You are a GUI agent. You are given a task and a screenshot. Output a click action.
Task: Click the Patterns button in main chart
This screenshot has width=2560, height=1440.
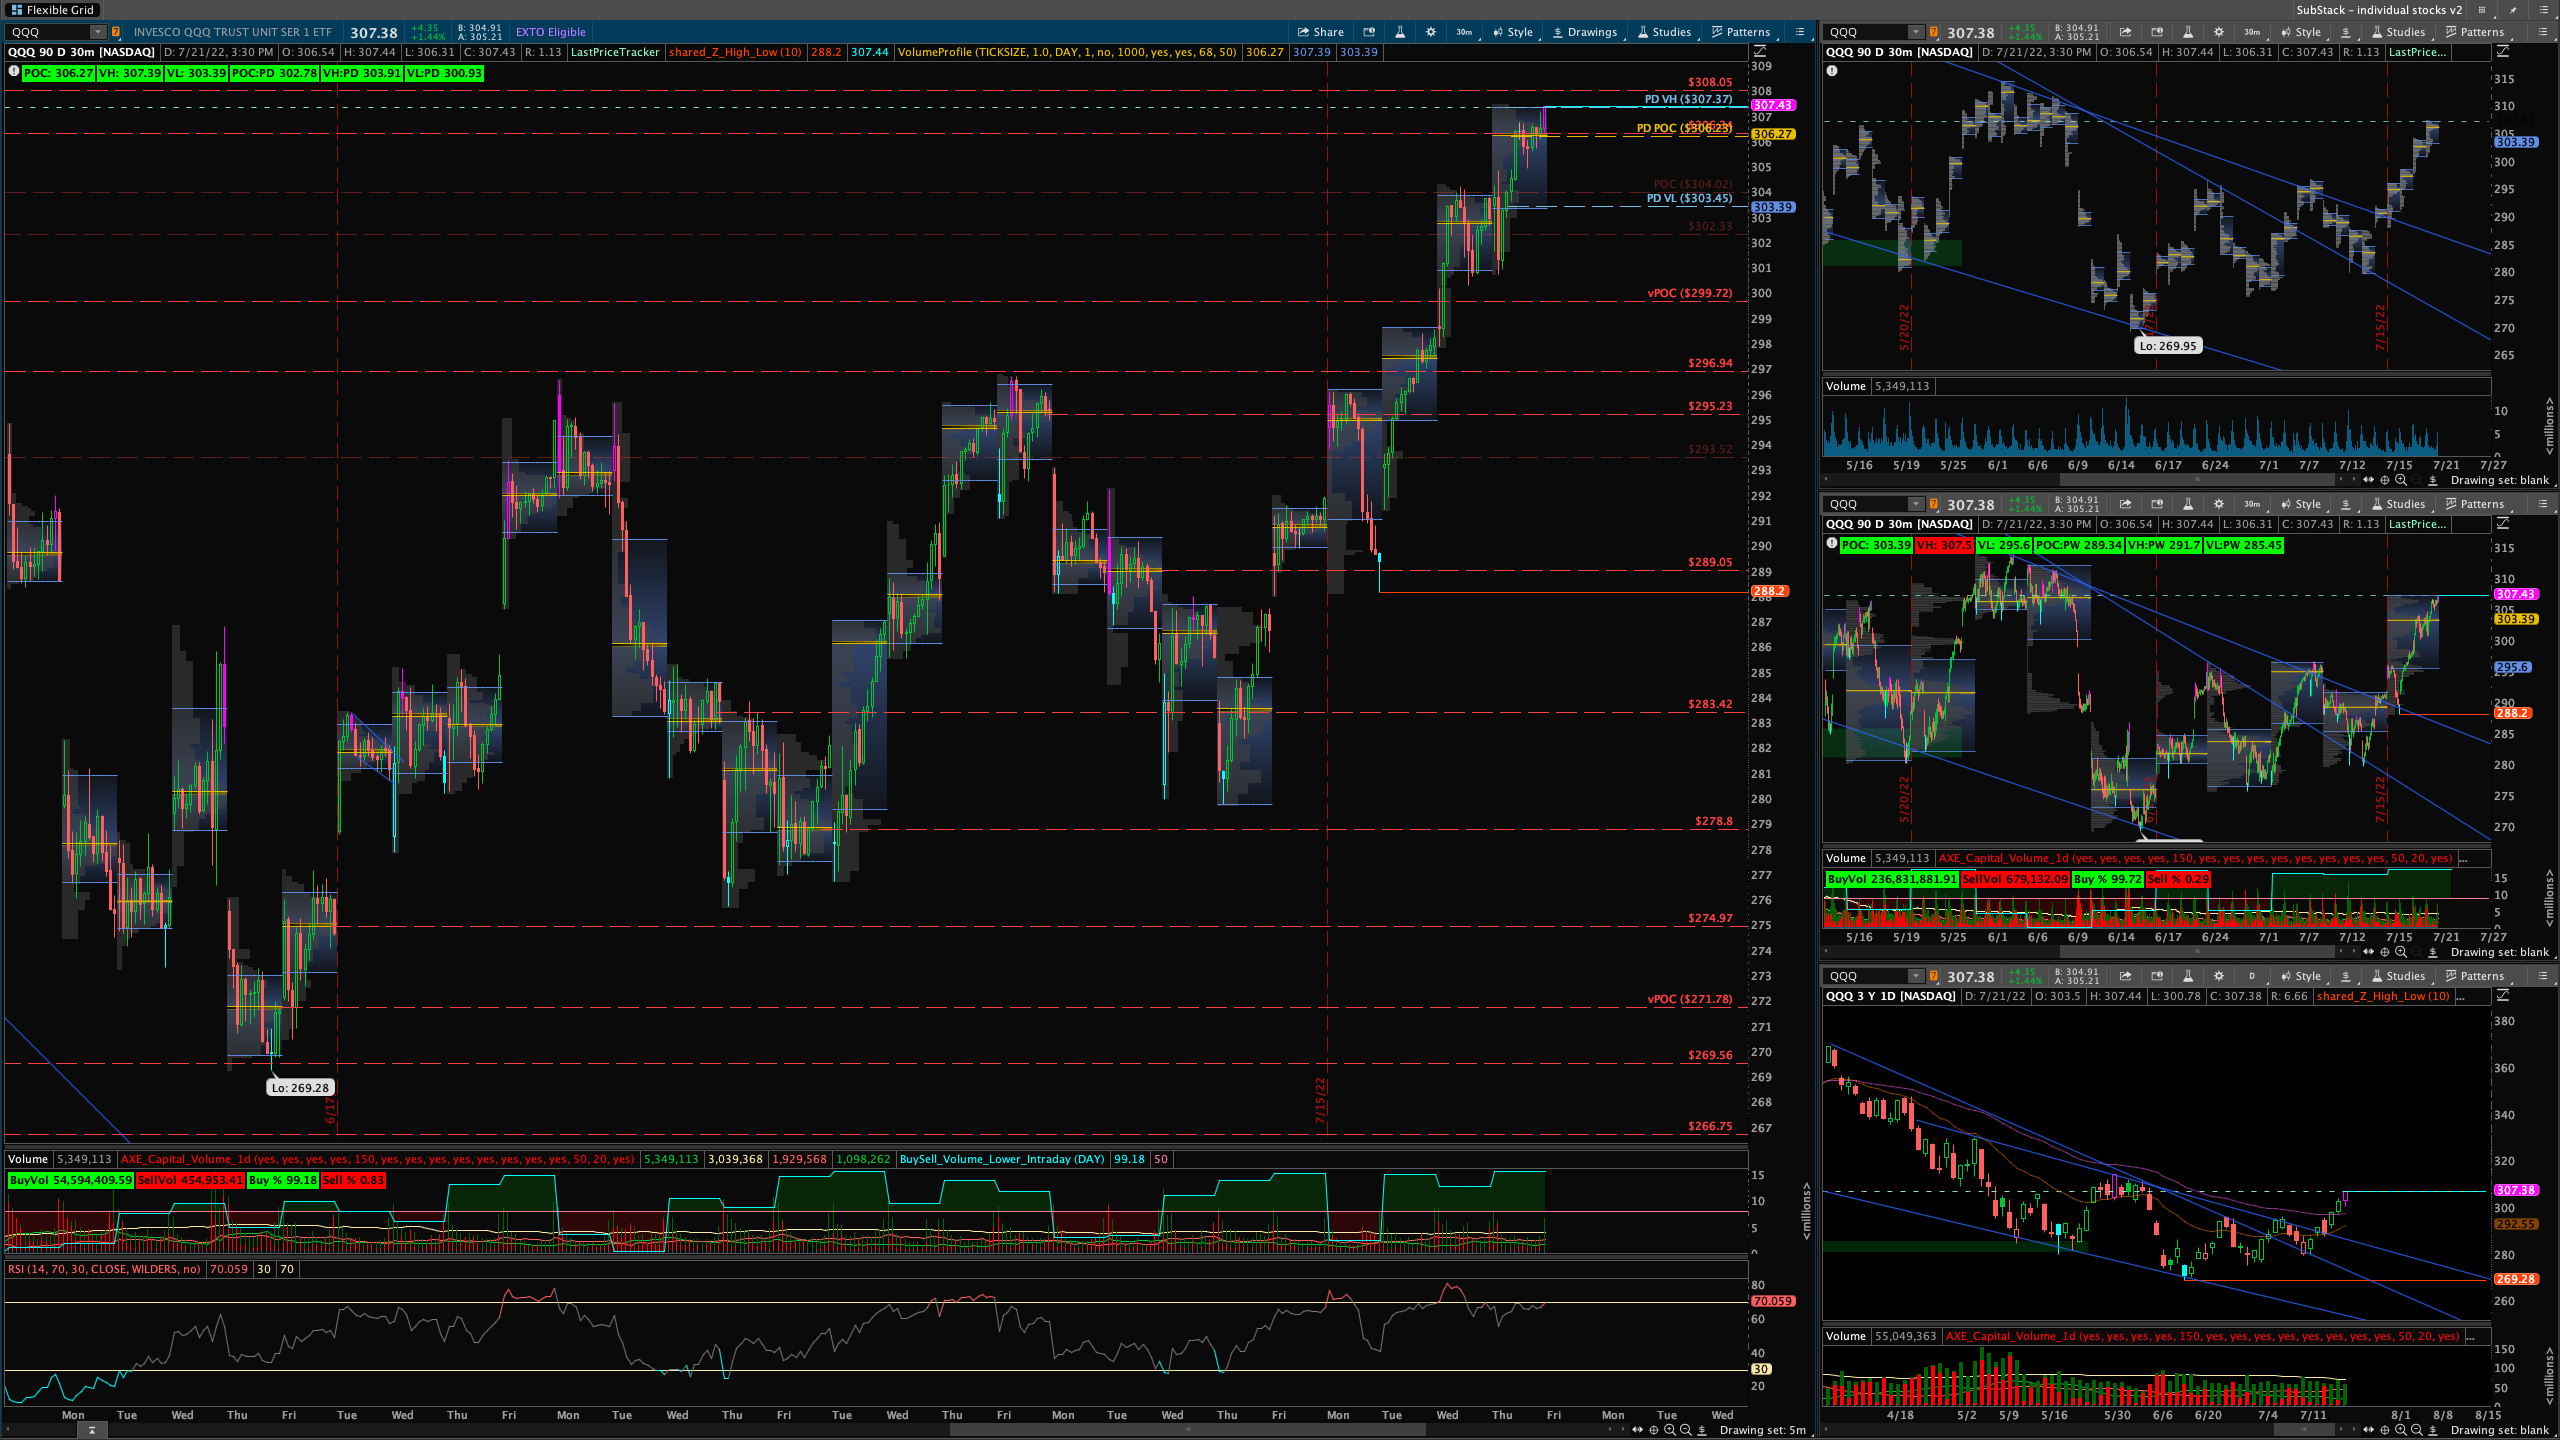[x=1740, y=32]
